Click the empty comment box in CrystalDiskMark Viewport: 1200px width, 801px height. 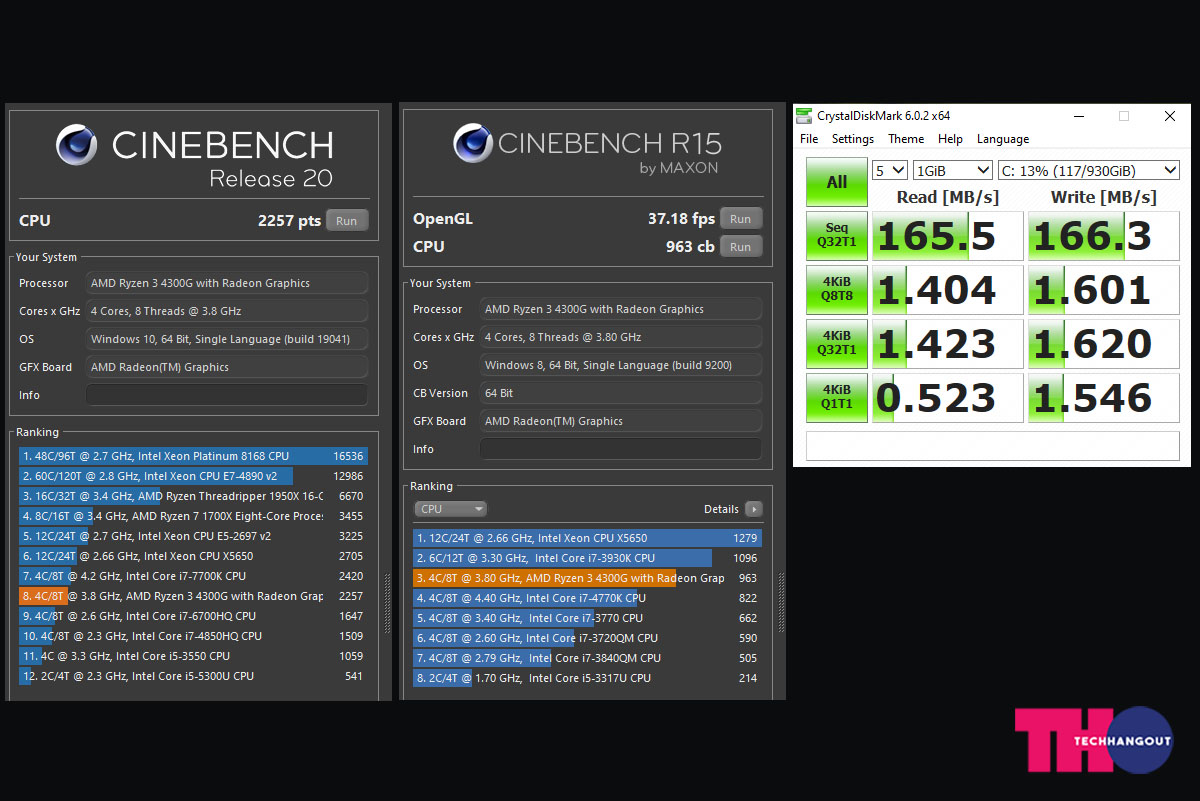pyautogui.click(x=993, y=446)
